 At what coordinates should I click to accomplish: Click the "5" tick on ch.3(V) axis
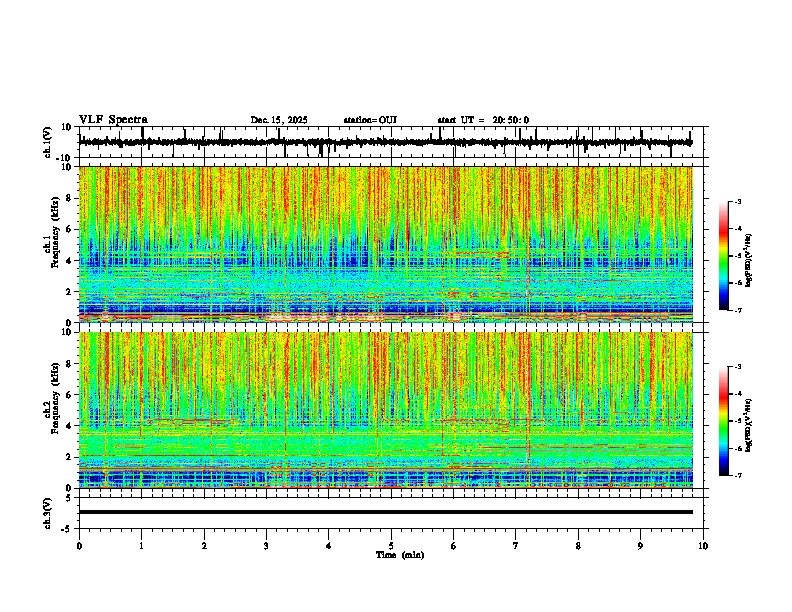click(70, 497)
